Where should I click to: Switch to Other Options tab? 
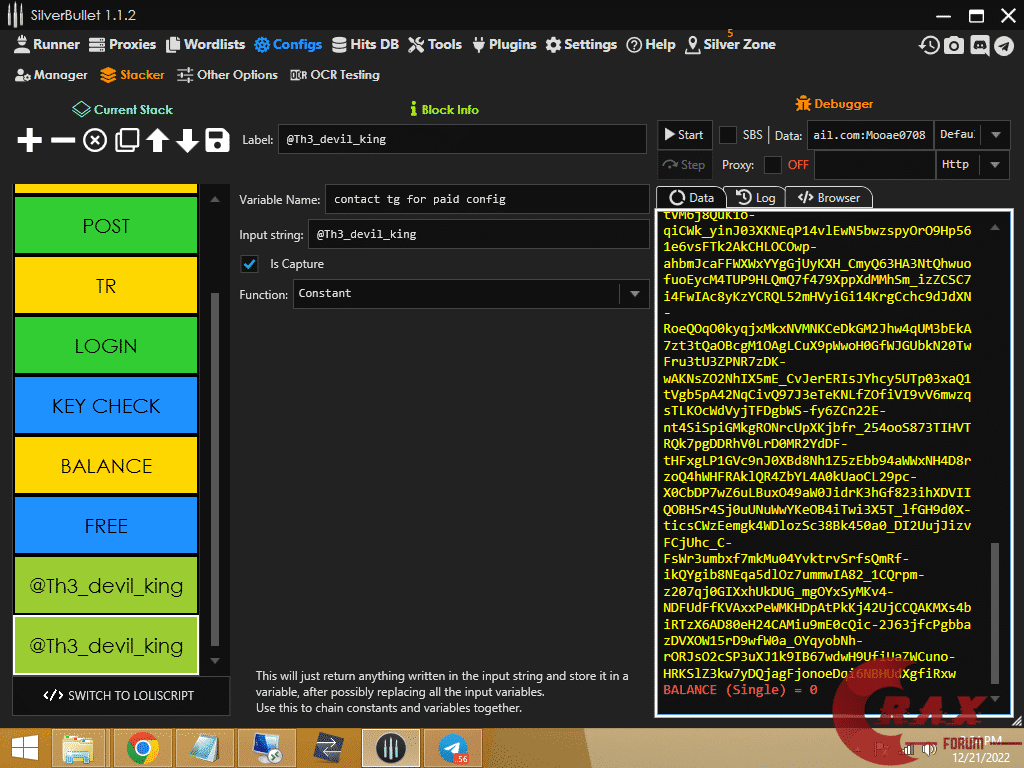coord(228,75)
